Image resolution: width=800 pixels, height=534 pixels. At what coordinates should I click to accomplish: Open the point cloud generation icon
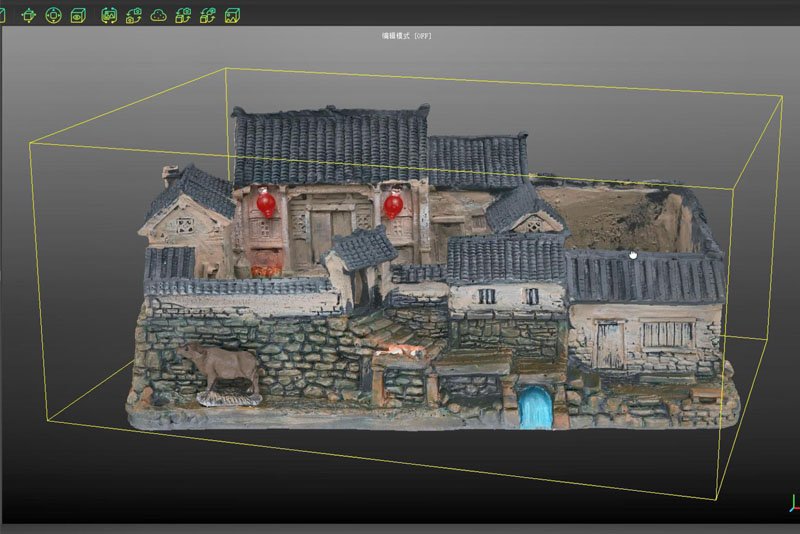(159, 16)
